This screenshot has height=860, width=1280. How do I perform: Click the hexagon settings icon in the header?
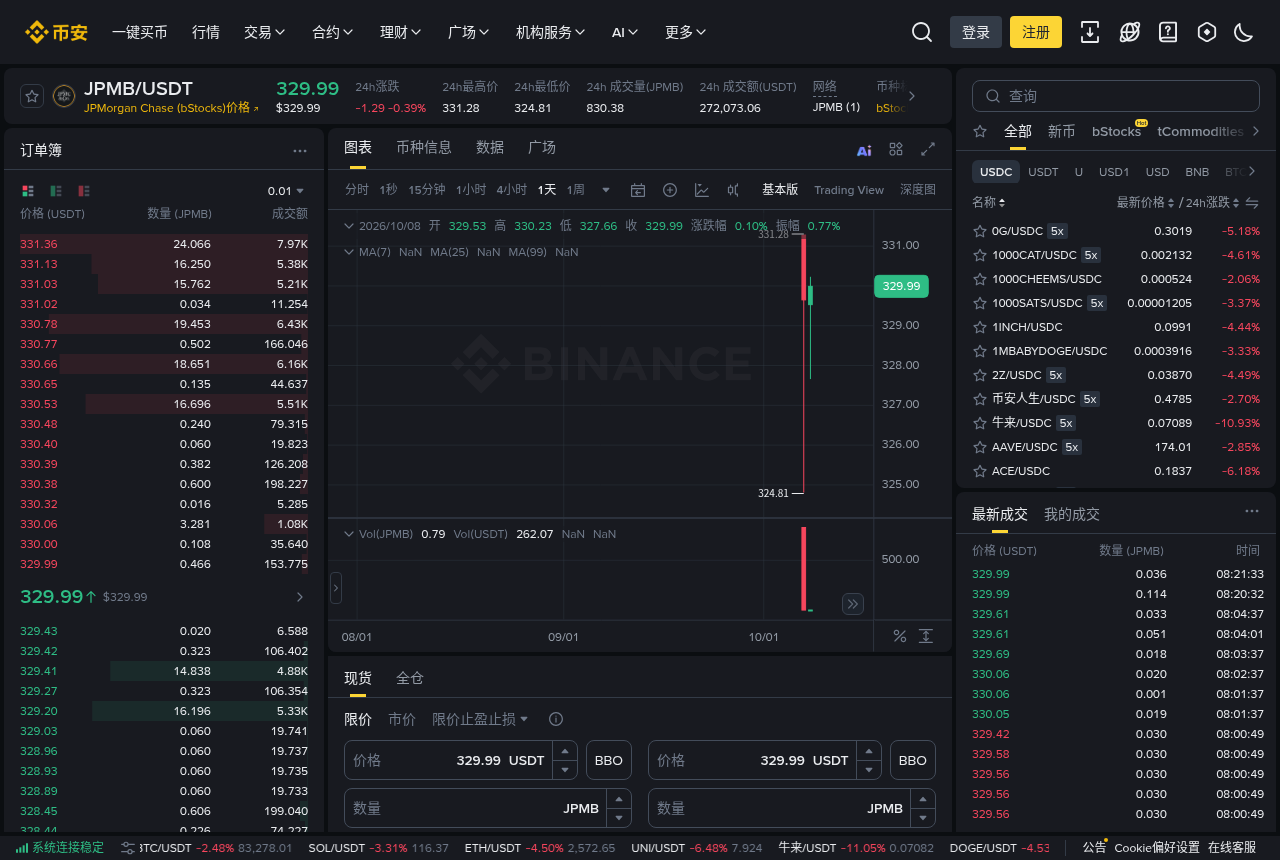[1207, 32]
